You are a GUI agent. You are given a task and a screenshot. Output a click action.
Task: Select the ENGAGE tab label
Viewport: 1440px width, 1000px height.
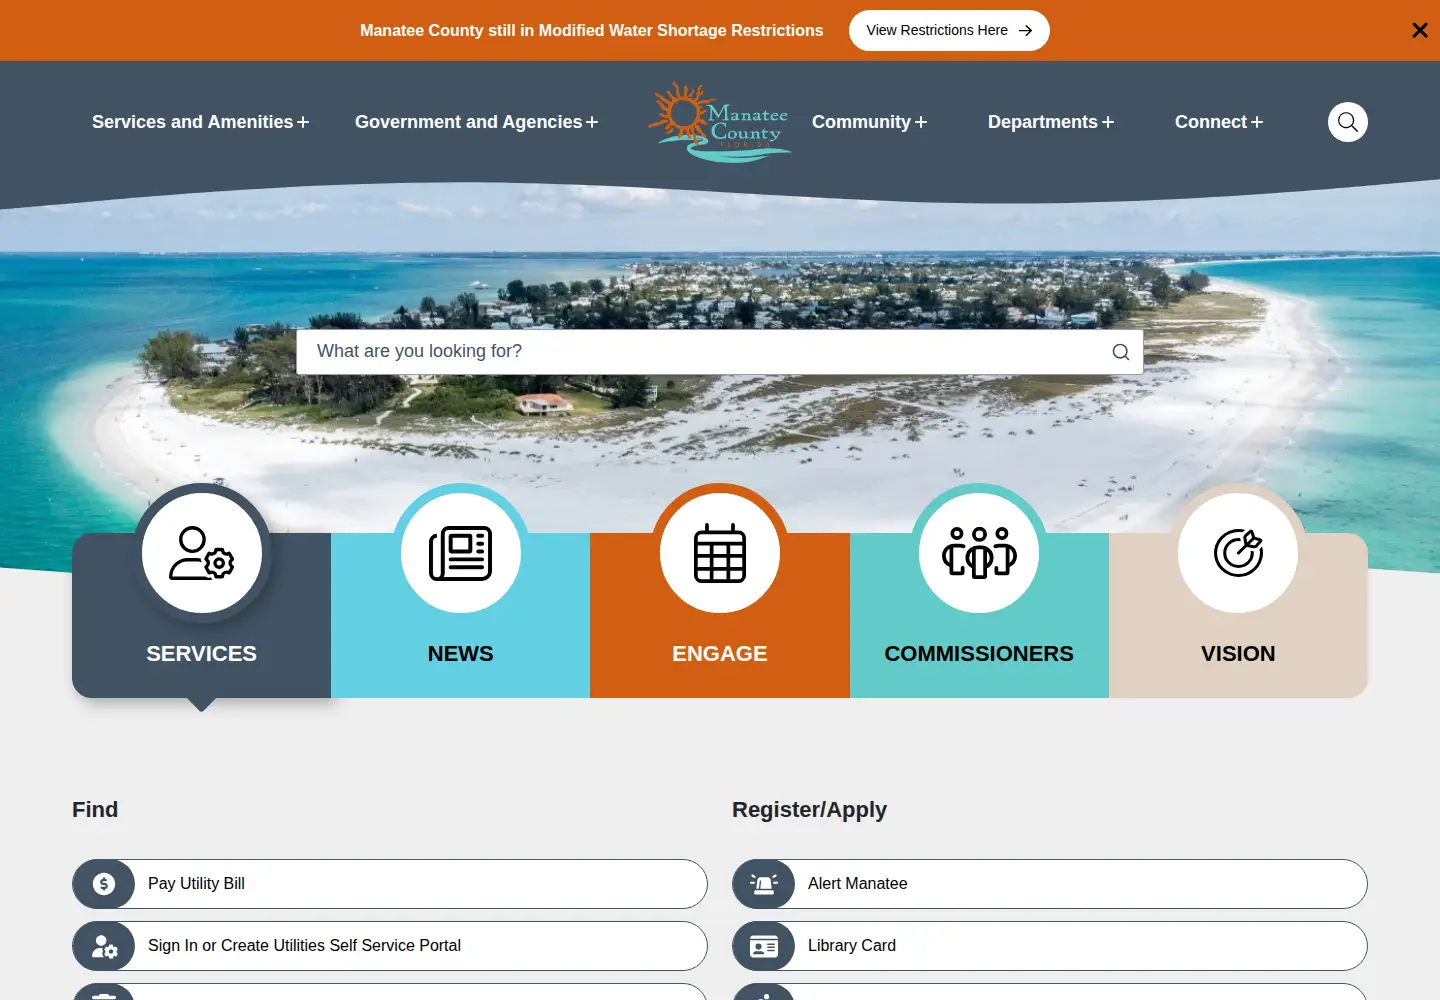720,653
